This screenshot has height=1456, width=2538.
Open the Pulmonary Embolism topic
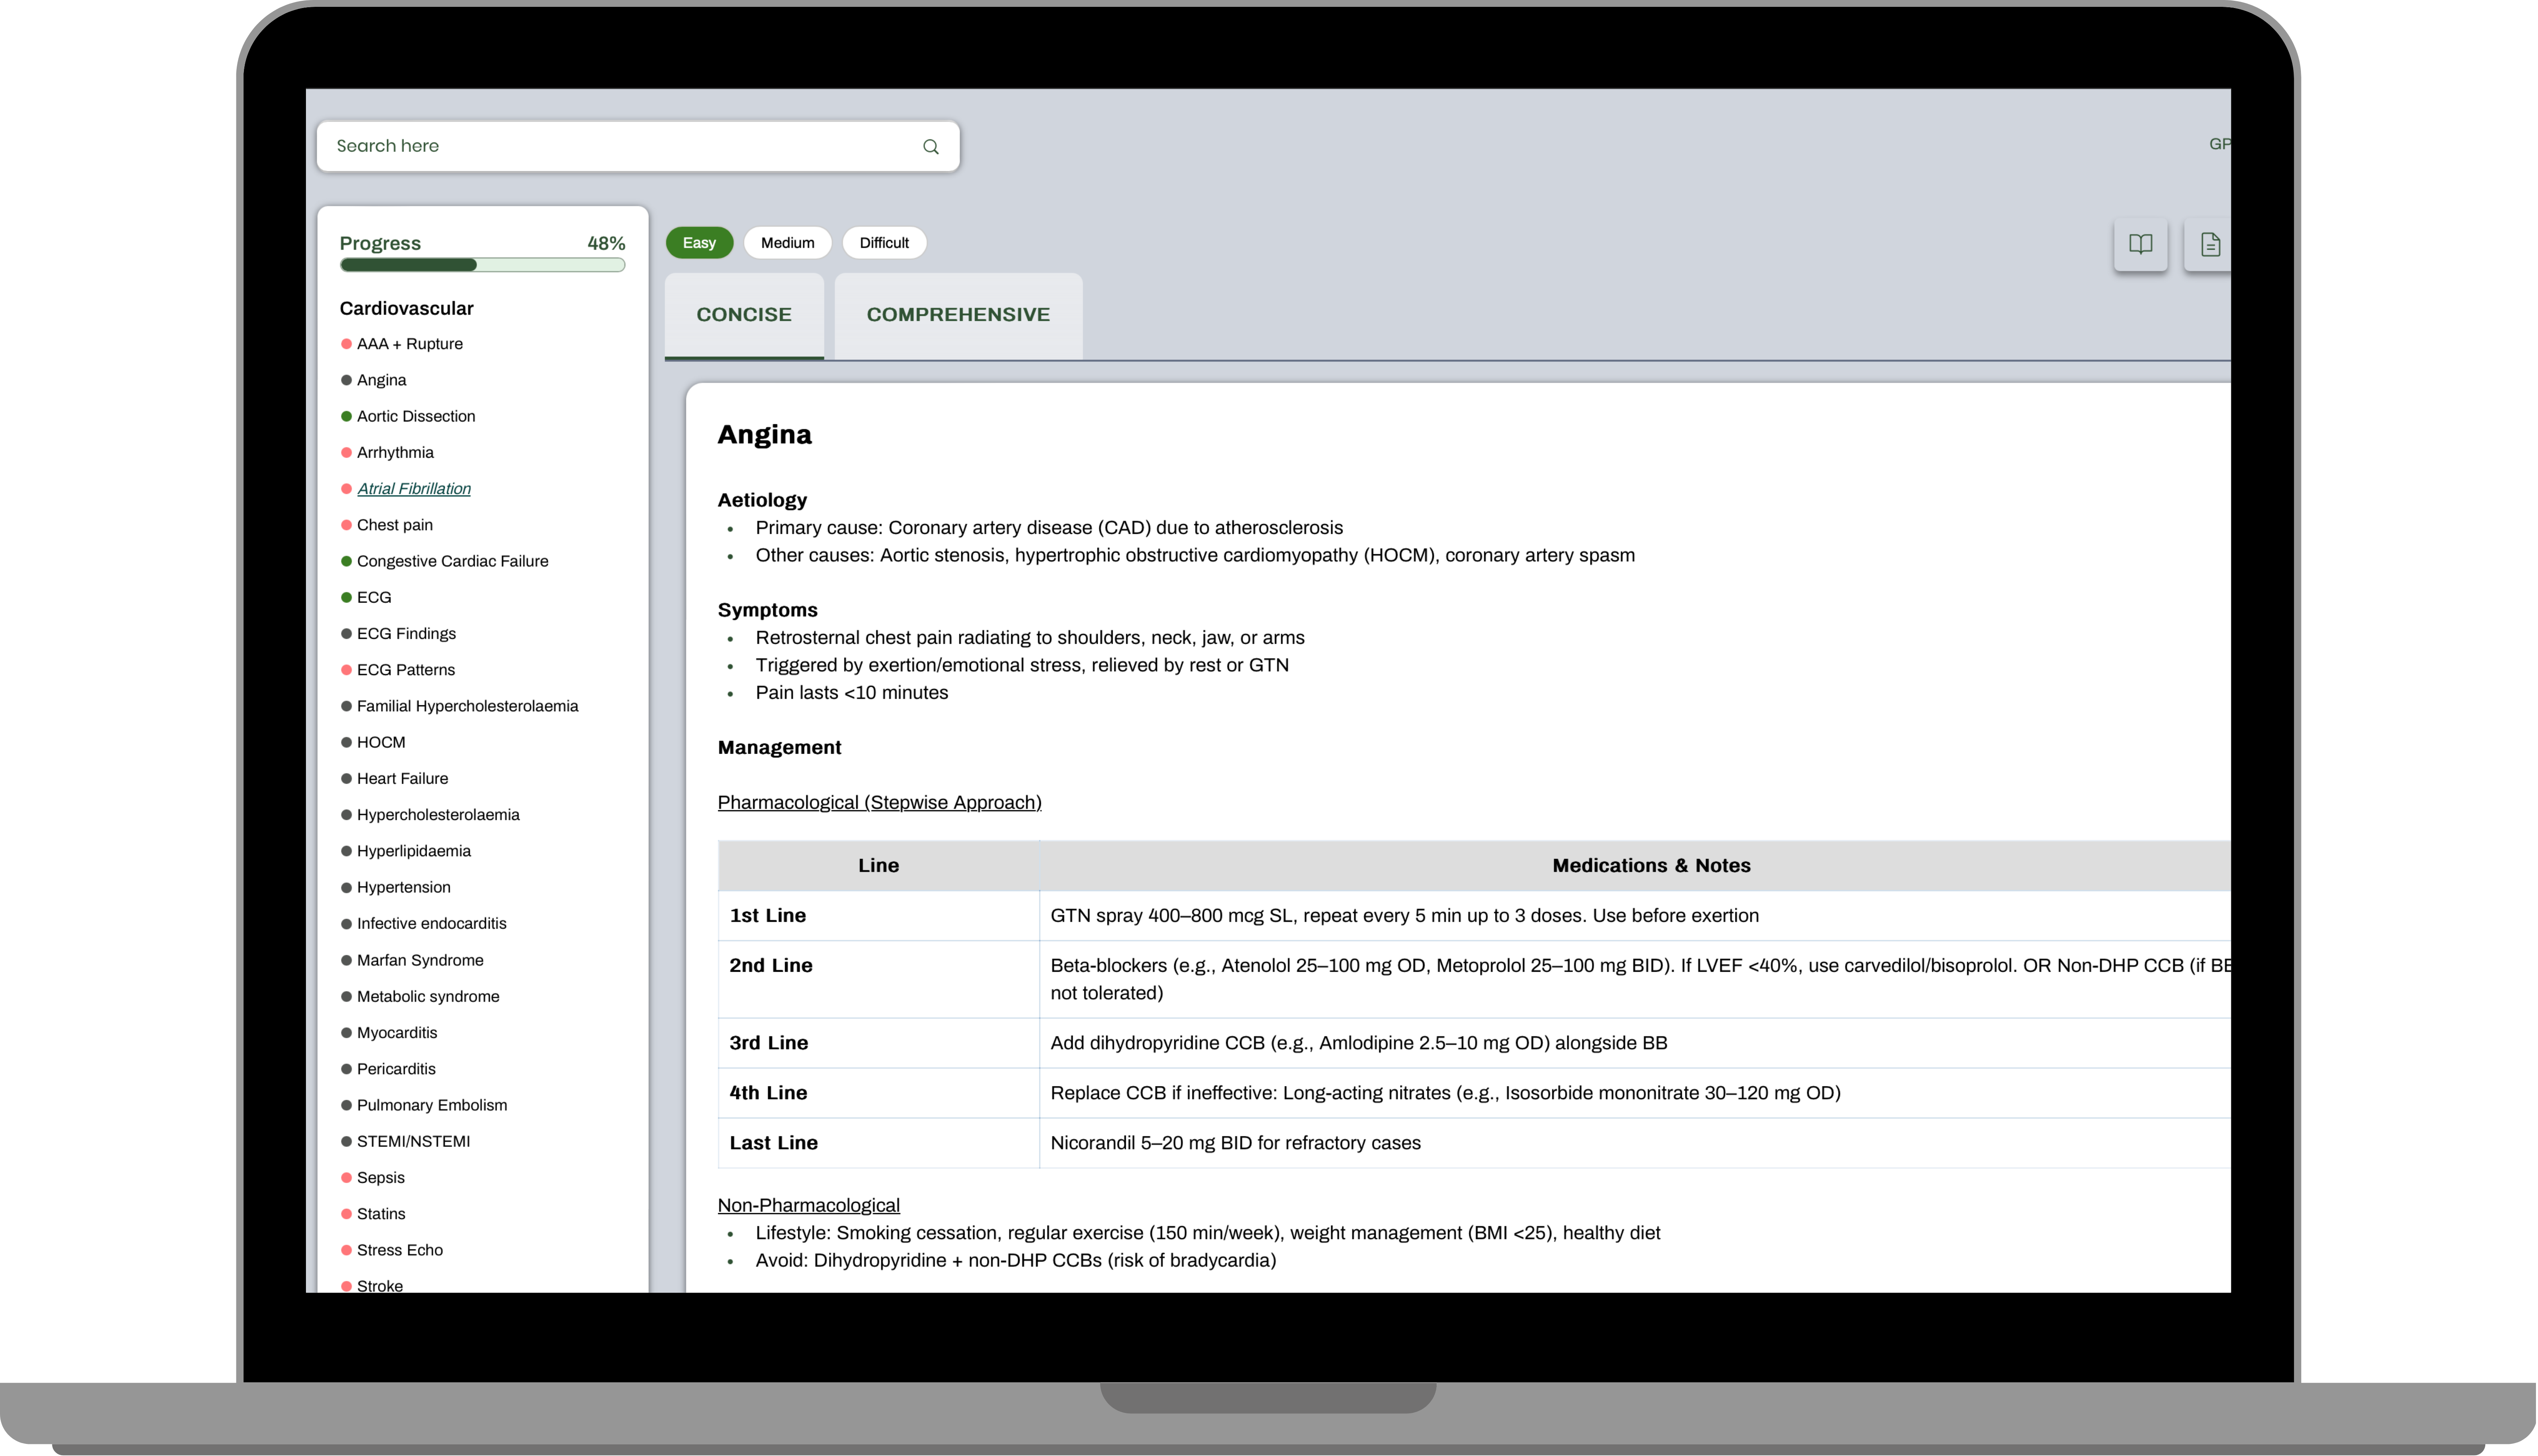[432, 1105]
